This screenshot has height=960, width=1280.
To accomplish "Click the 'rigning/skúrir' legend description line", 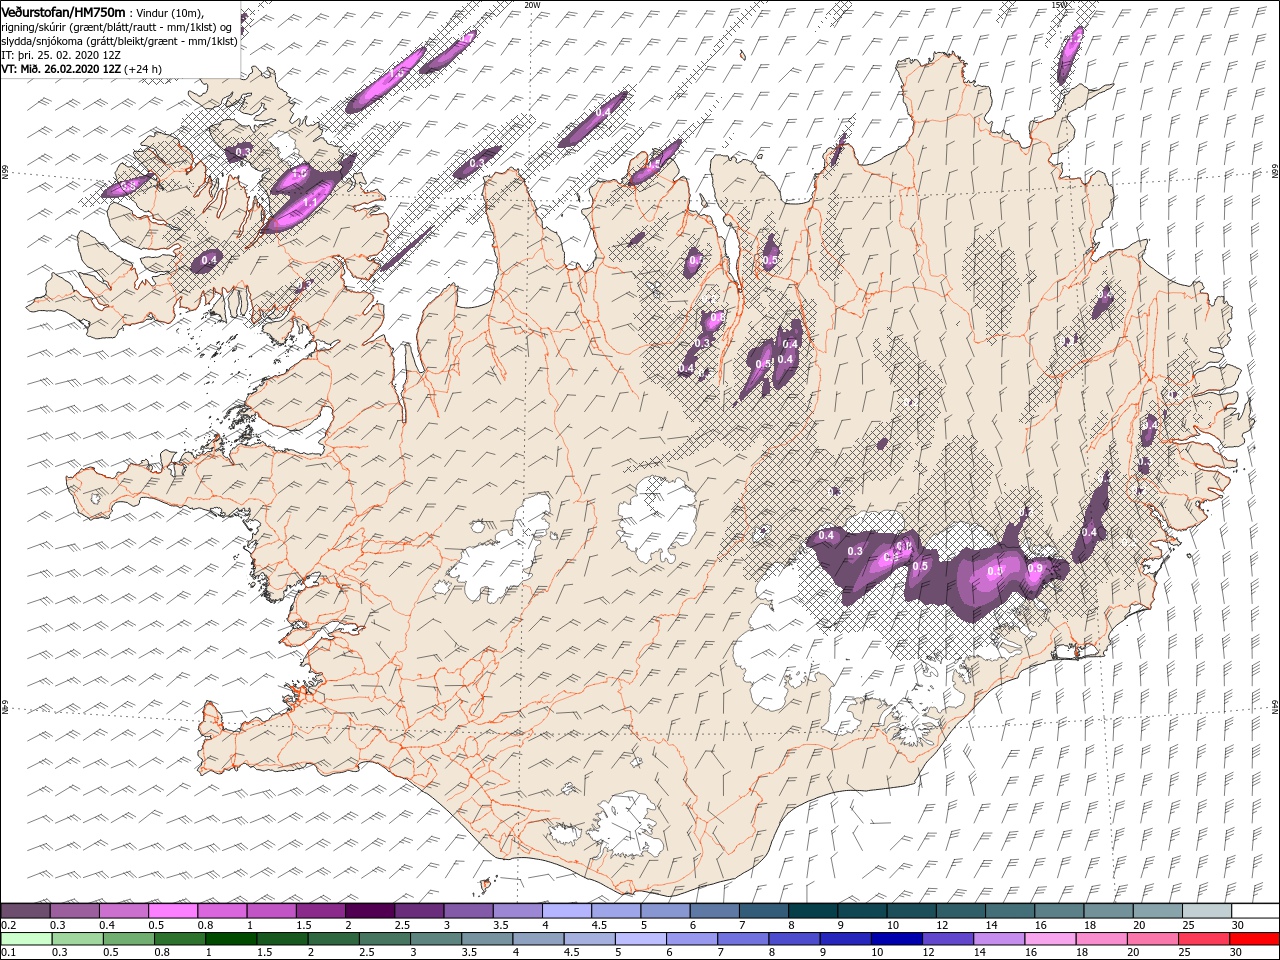I will pos(117,26).
